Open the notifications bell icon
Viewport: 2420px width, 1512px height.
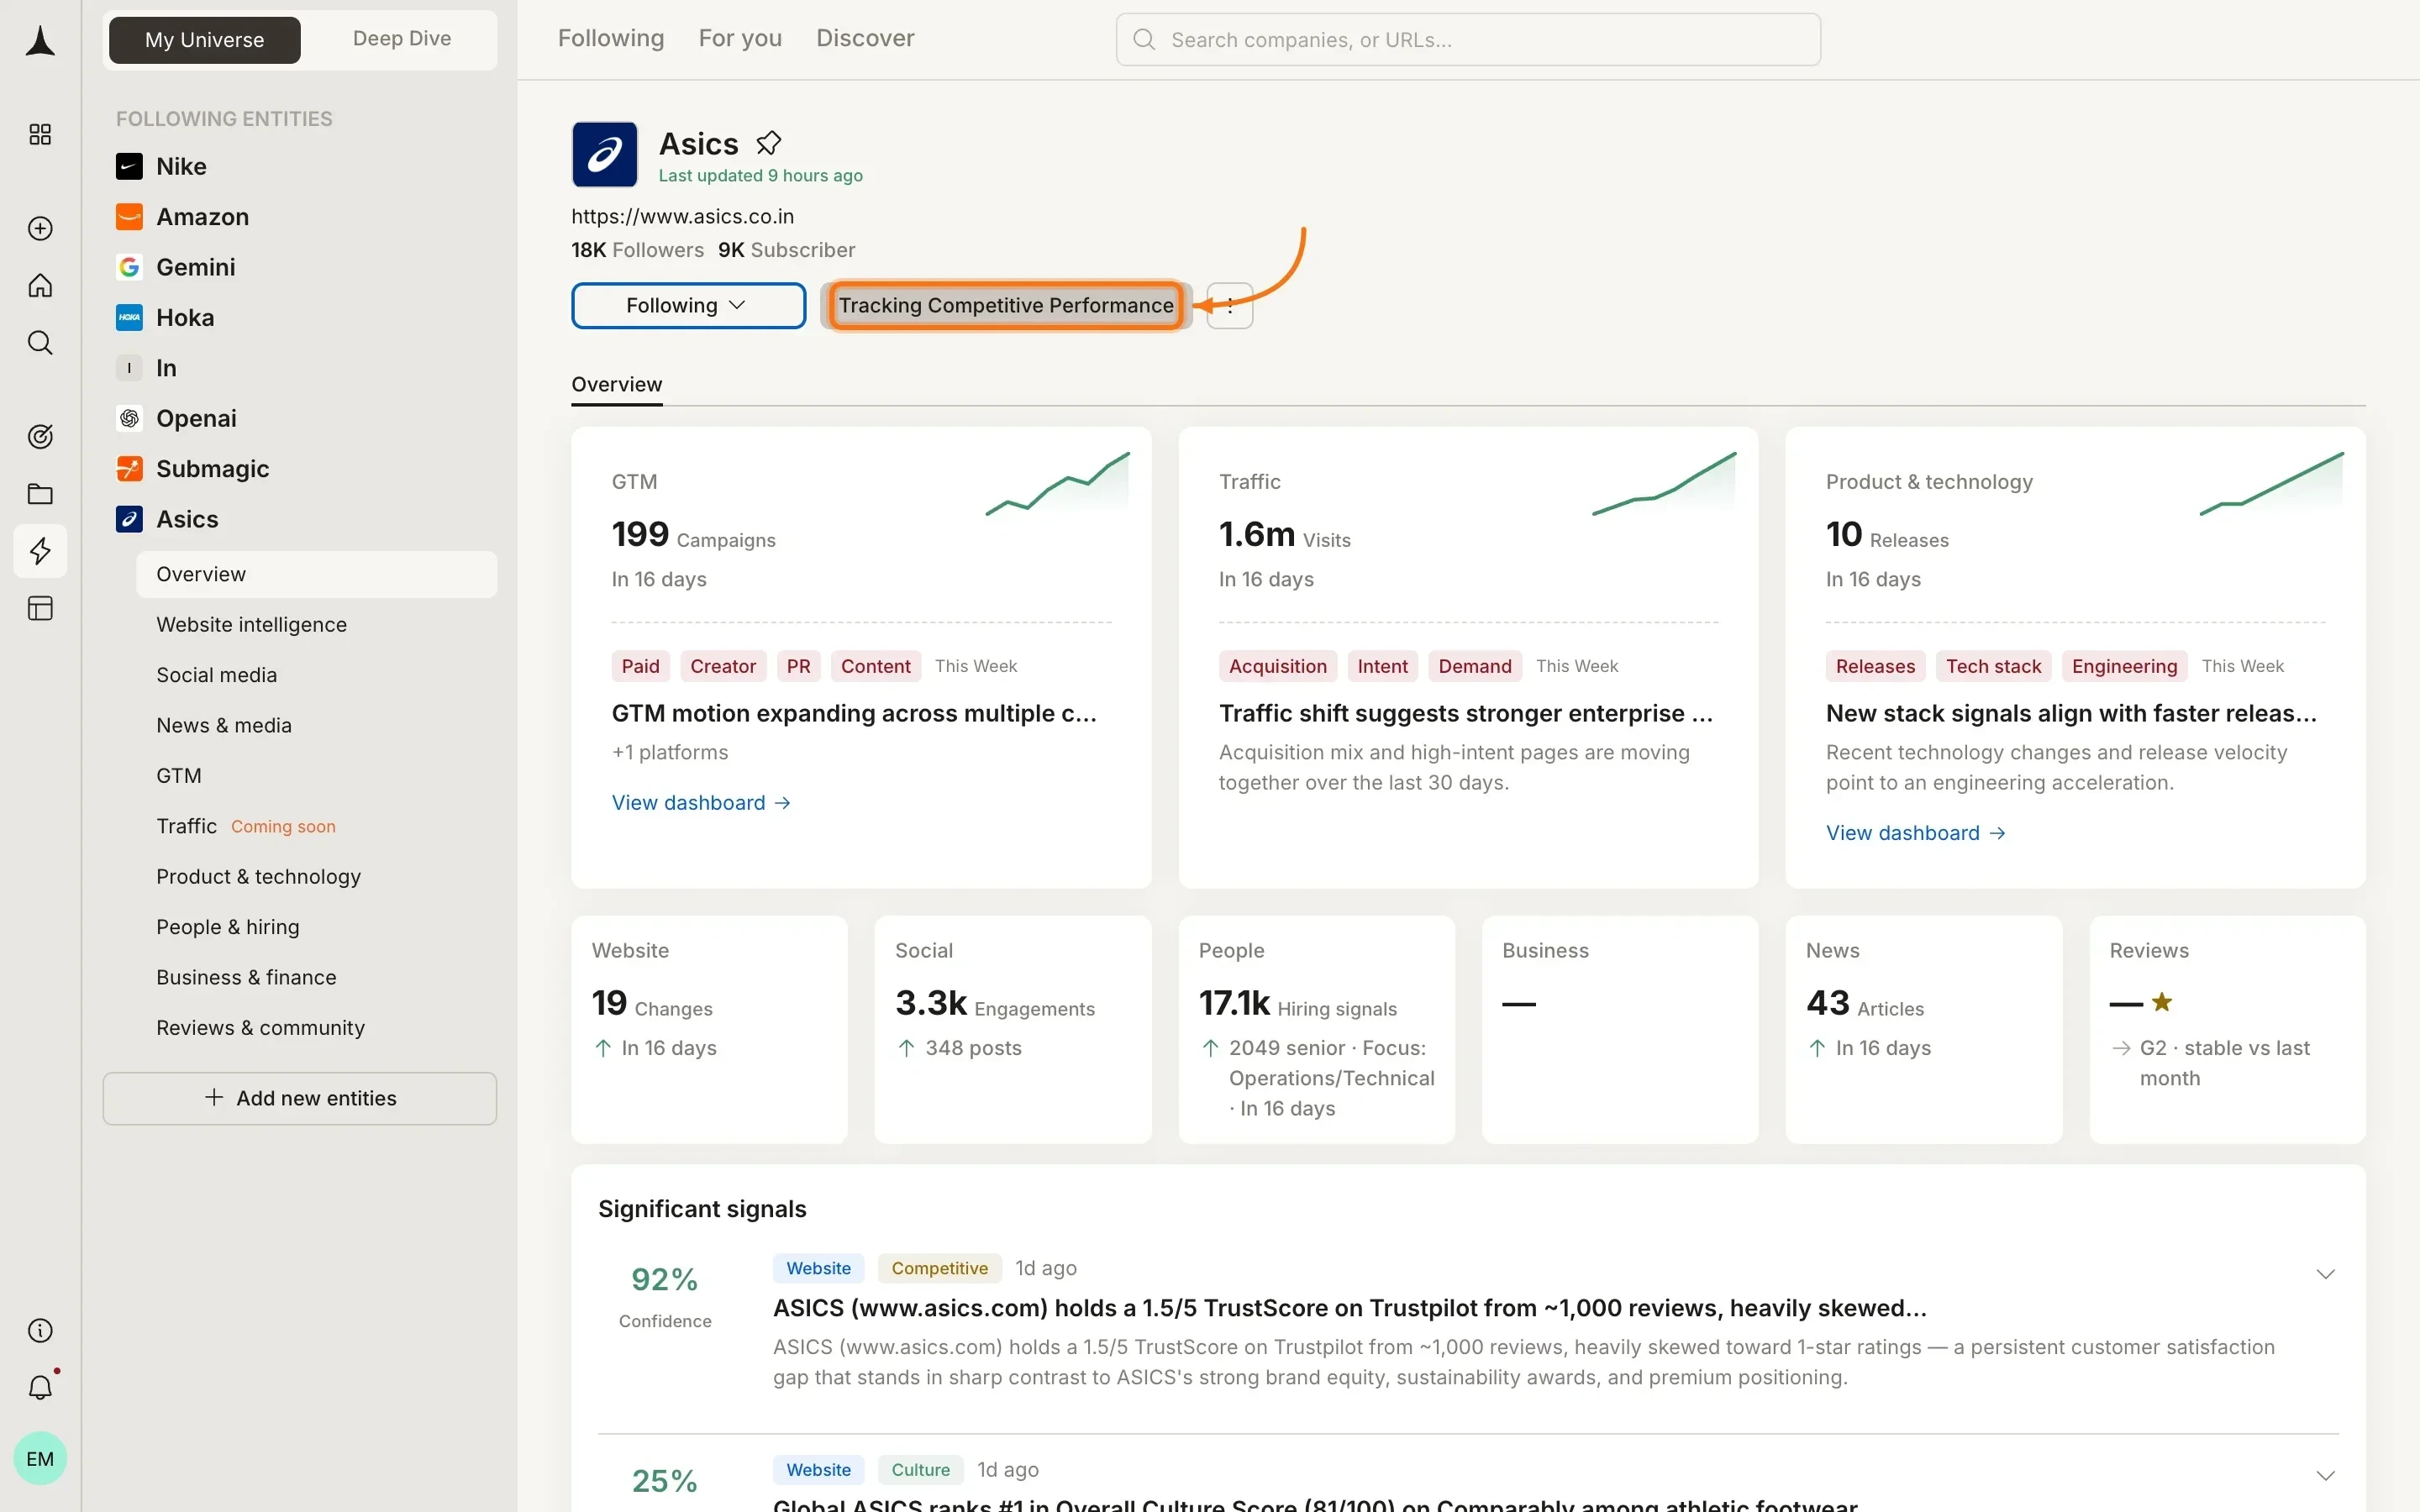coord(40,1387)
